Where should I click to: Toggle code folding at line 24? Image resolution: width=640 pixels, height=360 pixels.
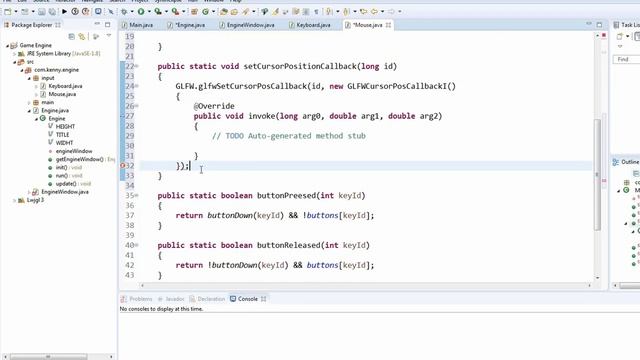137,86
